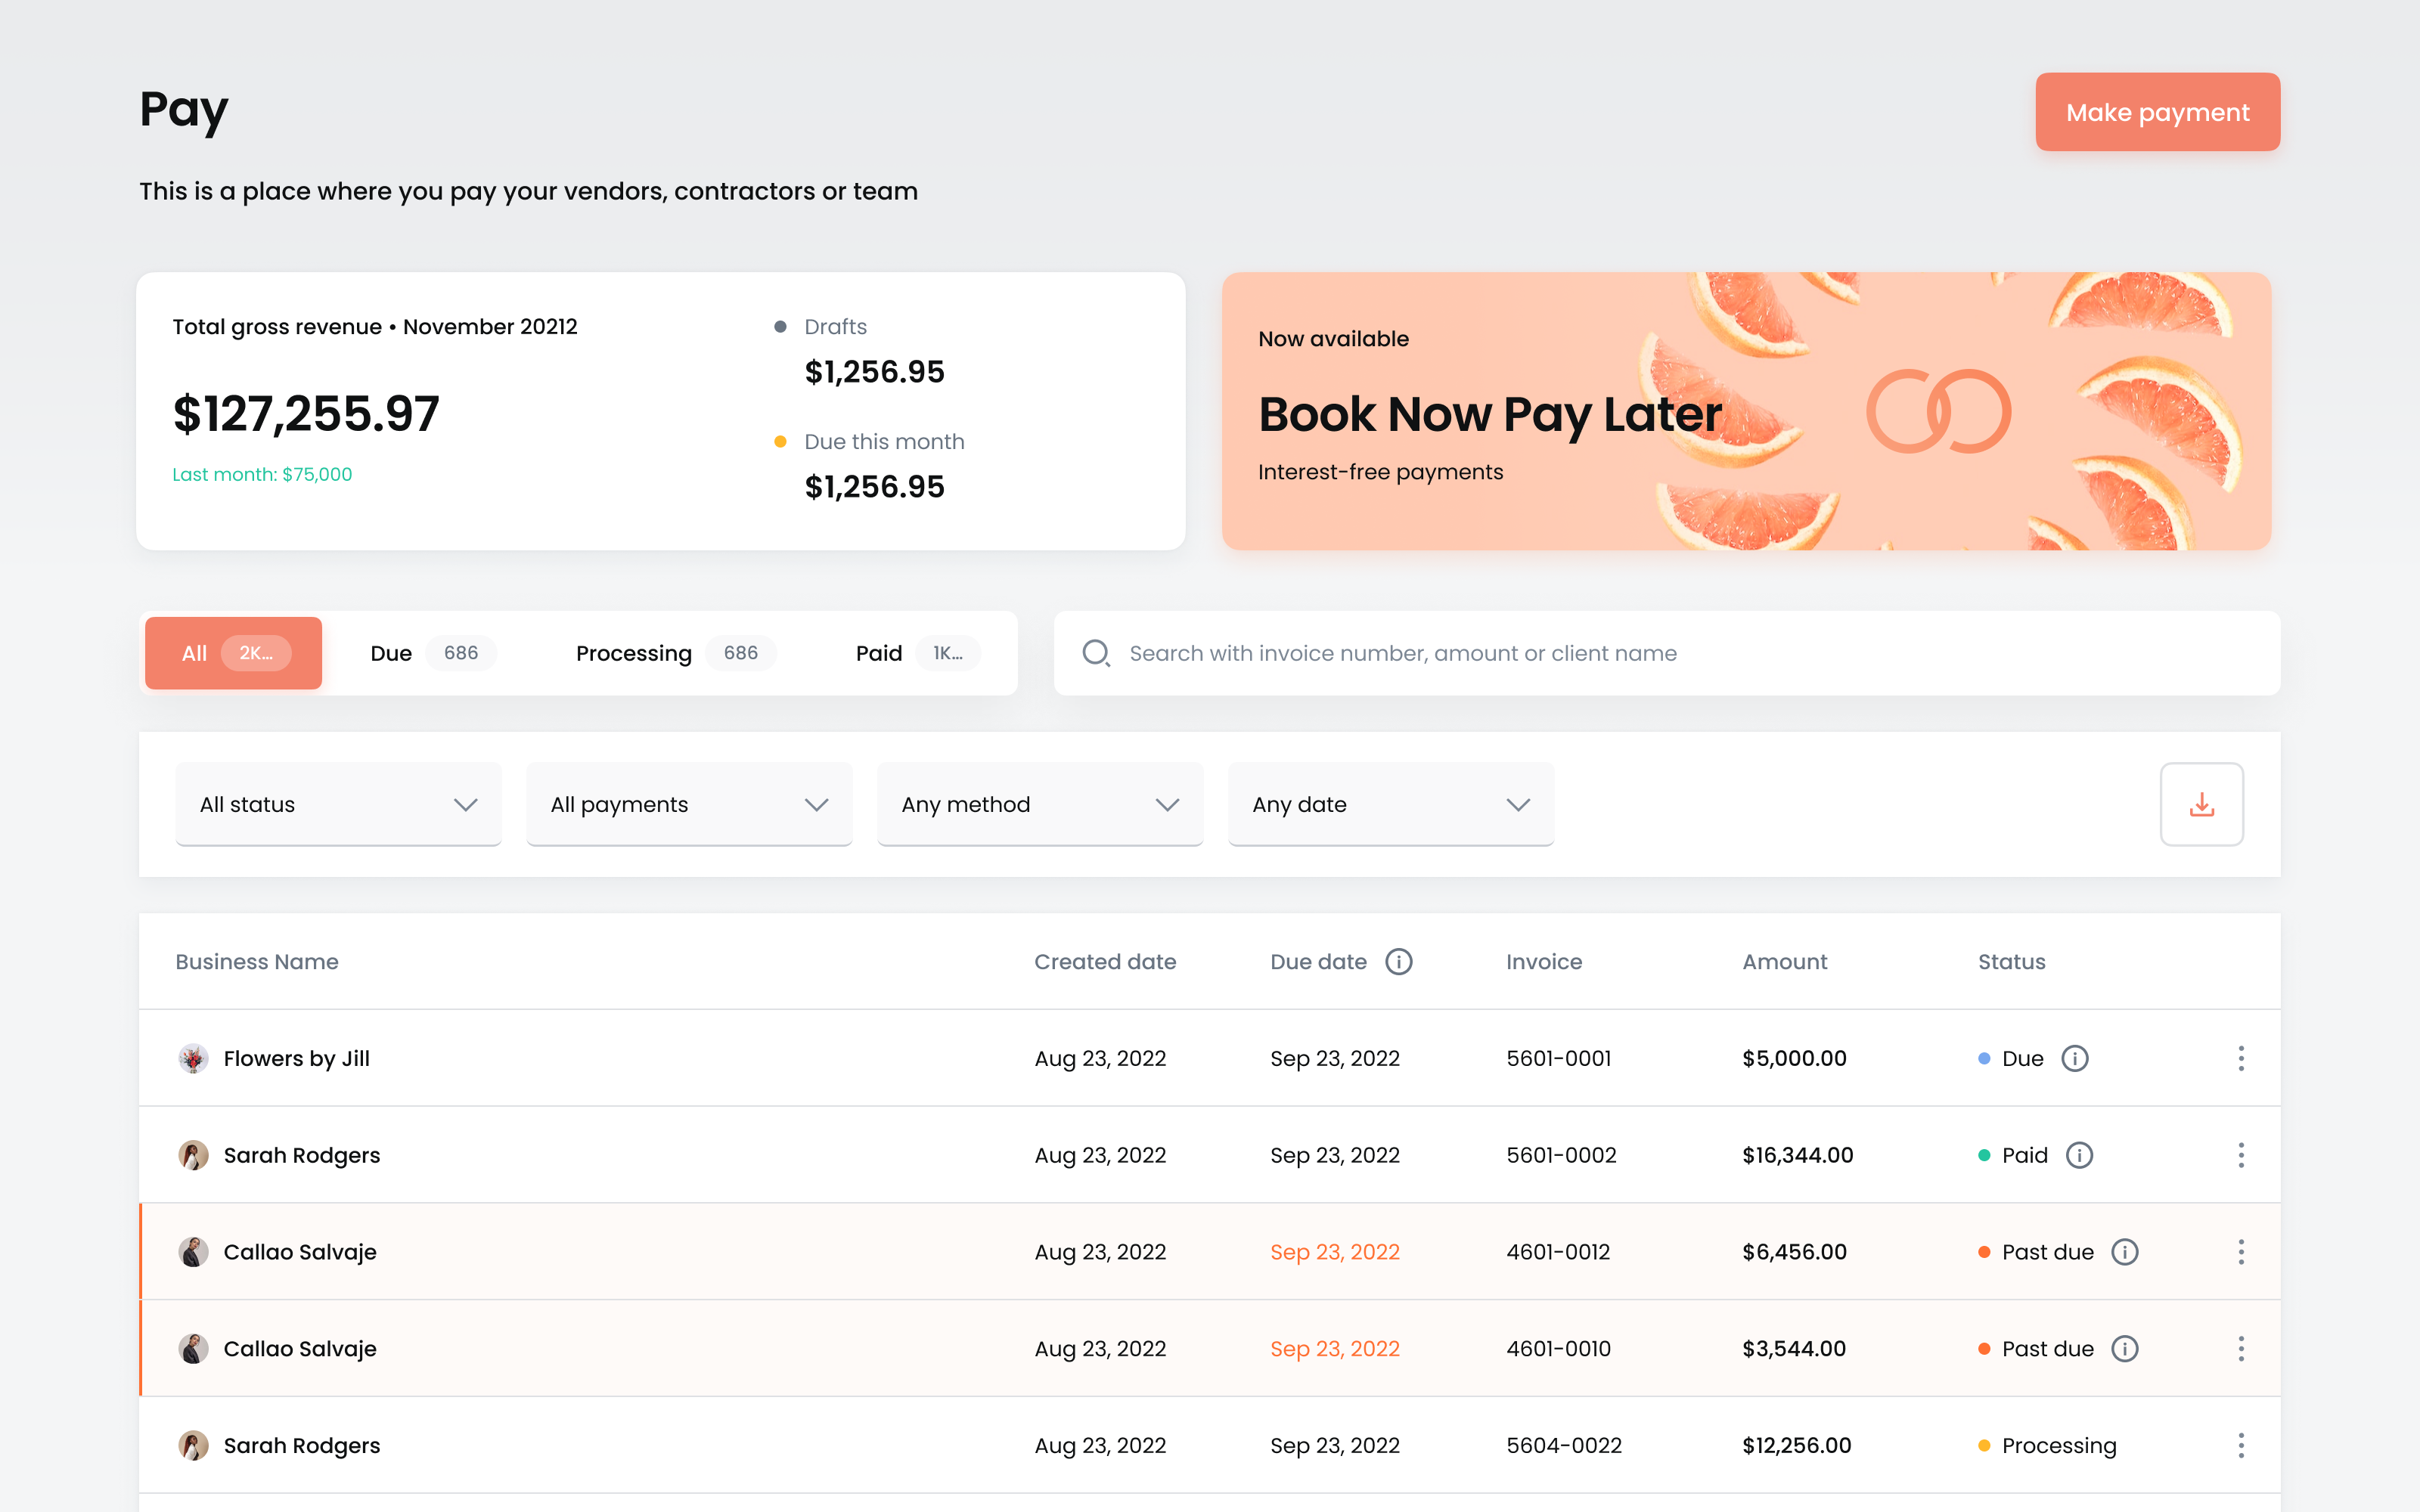Expand the All status dropdown
2420x1512 pixels.
pyautogui.click(x=338, y=804)
